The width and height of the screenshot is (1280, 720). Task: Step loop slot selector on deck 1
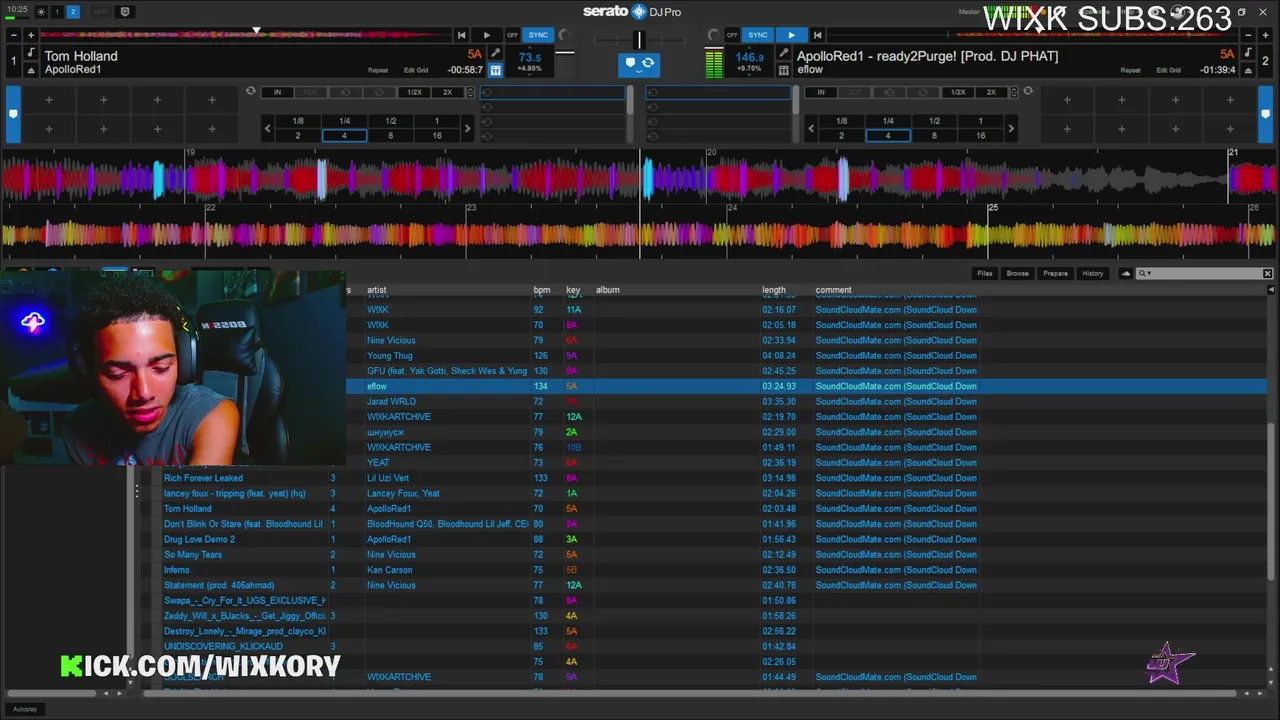[468, 92]
